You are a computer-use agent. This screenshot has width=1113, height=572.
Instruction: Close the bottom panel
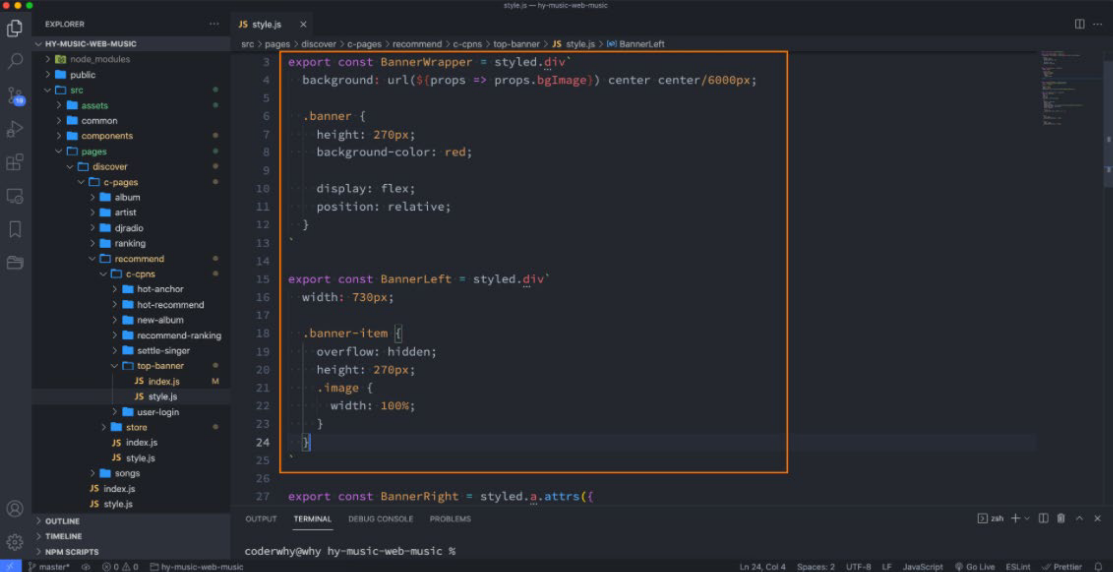click(x=1098, y=519)
